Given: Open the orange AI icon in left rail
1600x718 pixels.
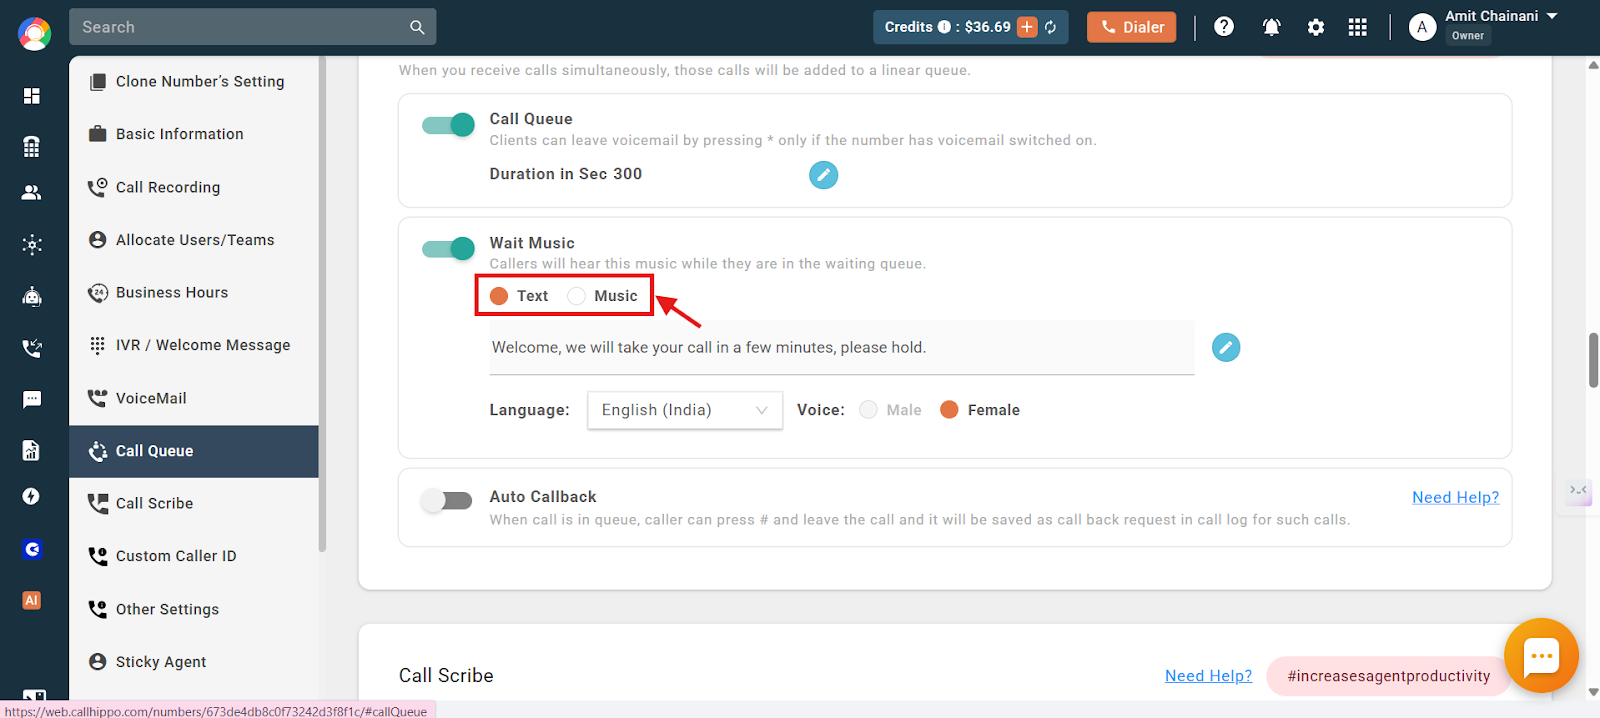Looking at the screenshot, I should (32, 600).
